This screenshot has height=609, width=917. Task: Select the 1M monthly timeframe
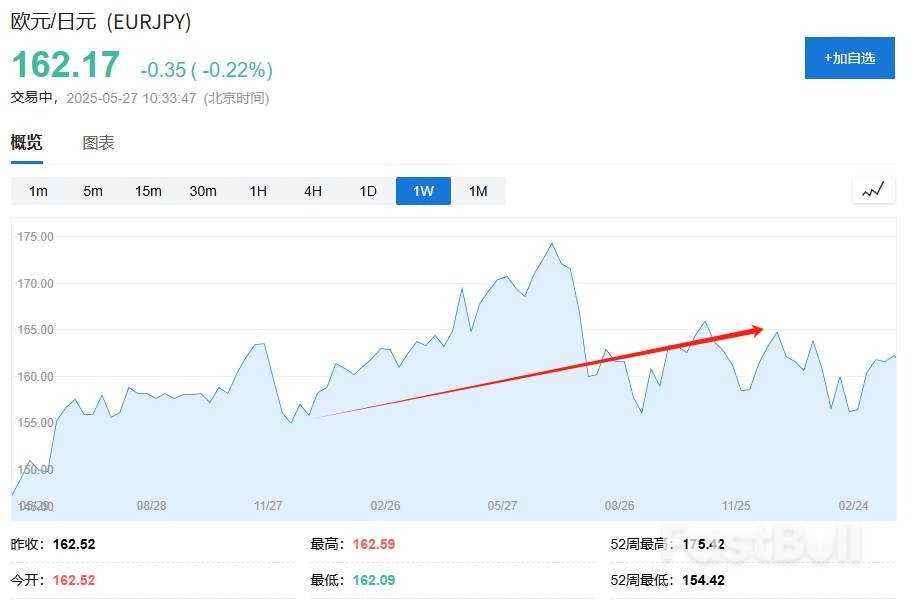[477, 190]
